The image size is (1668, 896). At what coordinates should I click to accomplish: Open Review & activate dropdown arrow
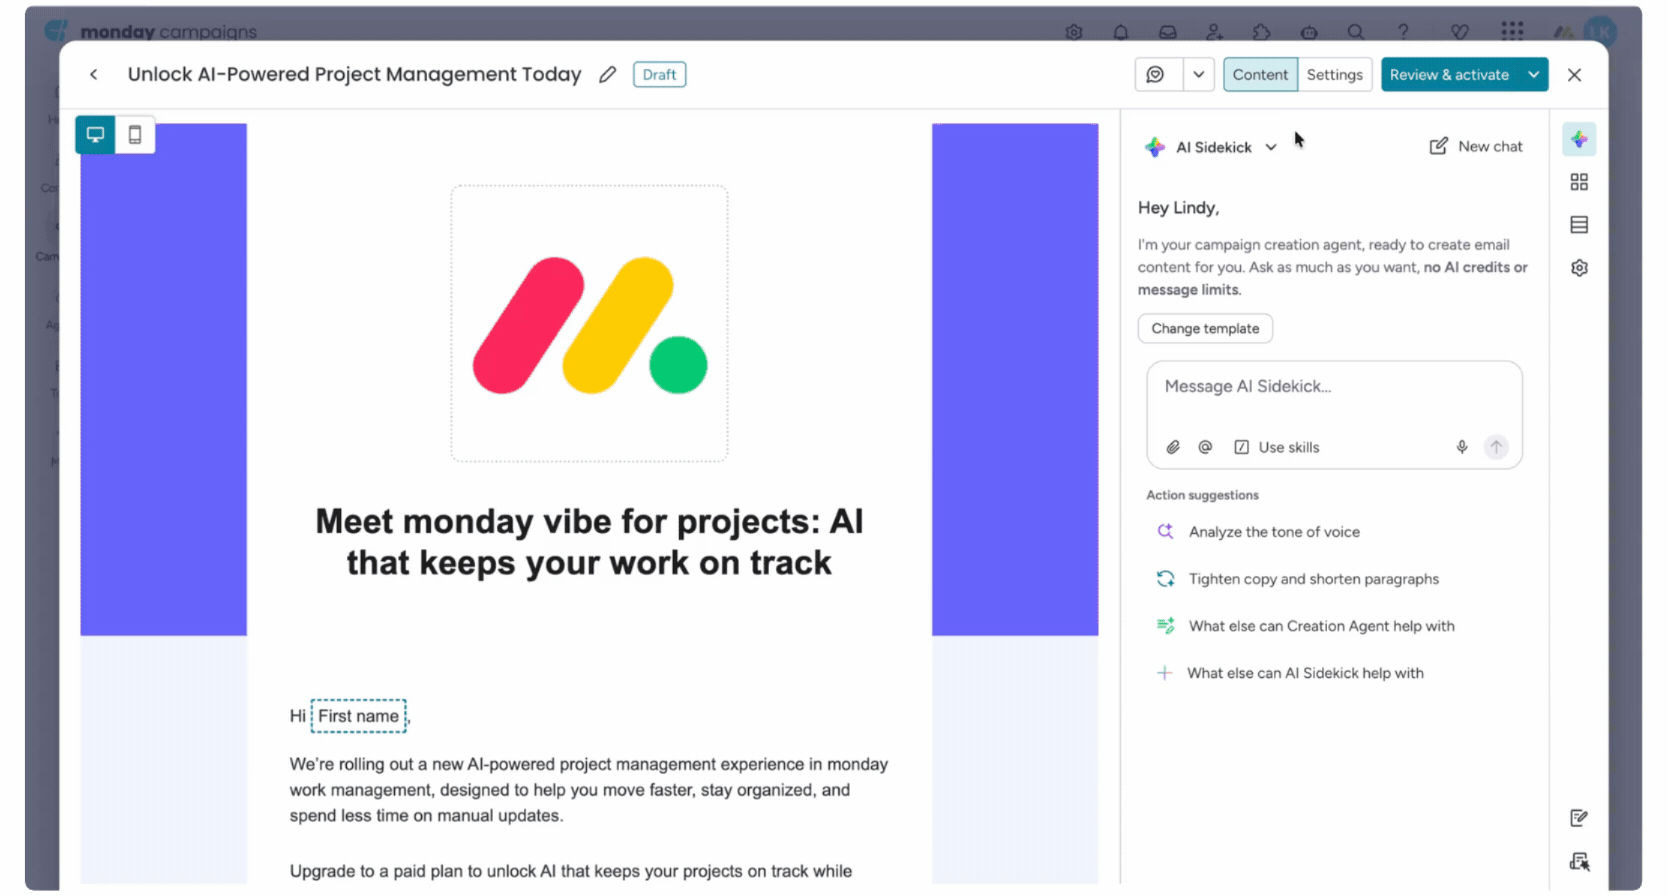[x=1533, y=75]
